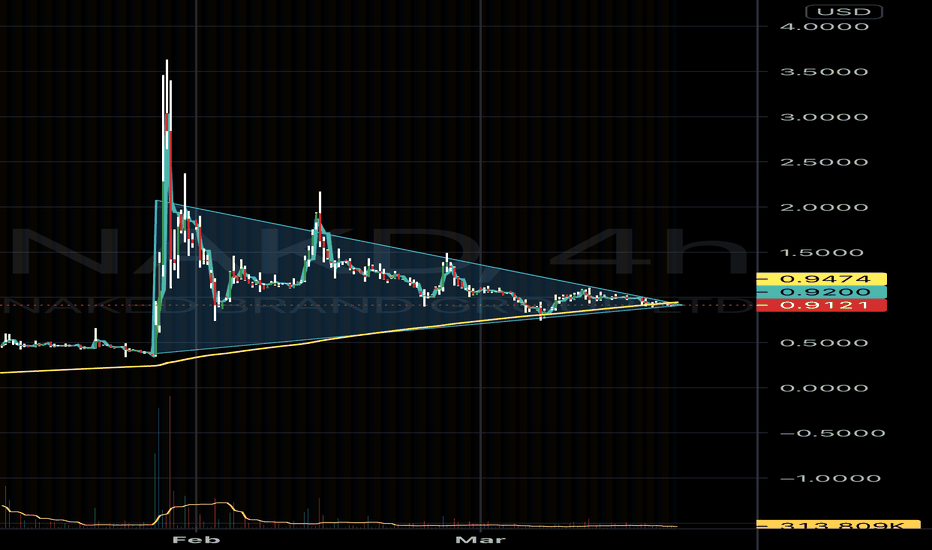The width and height of the screenshot is (932, 550).
Task: Select the yellow 0.9474 price label
Action: coord(821,279)
